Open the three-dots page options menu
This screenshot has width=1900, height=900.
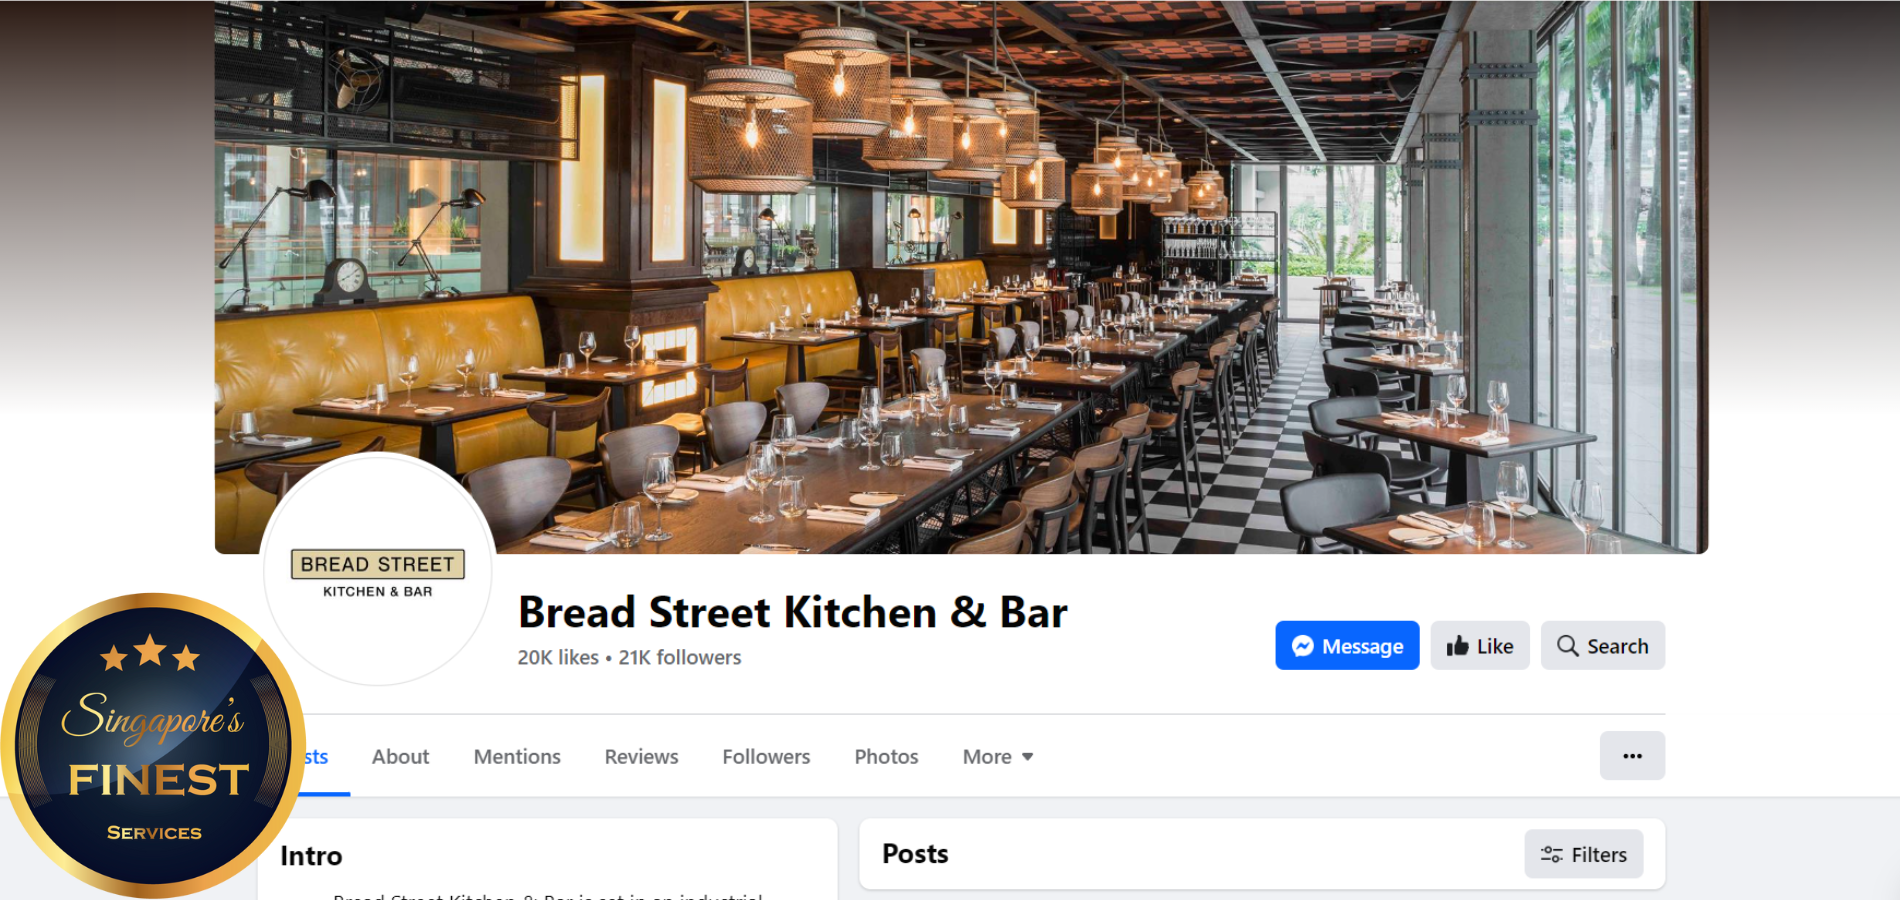pos(1632,756)
